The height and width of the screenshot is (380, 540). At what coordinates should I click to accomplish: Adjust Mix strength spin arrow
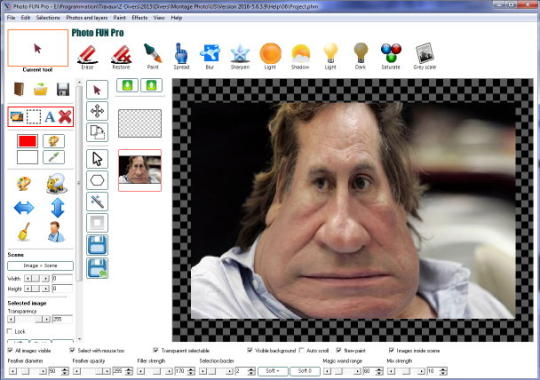[444, 369]
